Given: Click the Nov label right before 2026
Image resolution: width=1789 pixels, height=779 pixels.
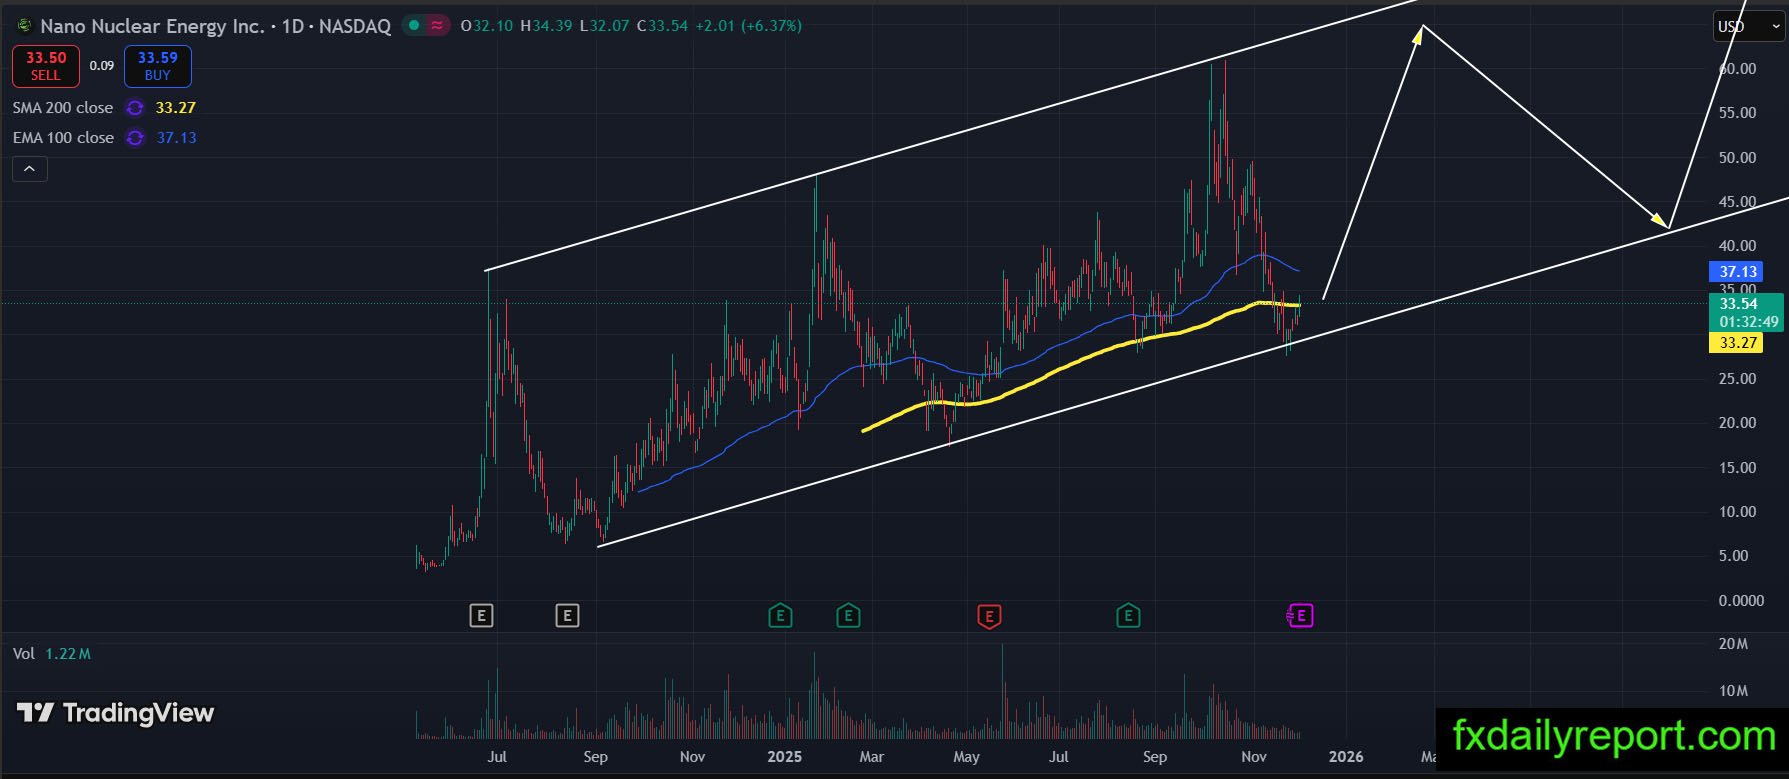Looking at the screenshot, I should pos(1254,757).
